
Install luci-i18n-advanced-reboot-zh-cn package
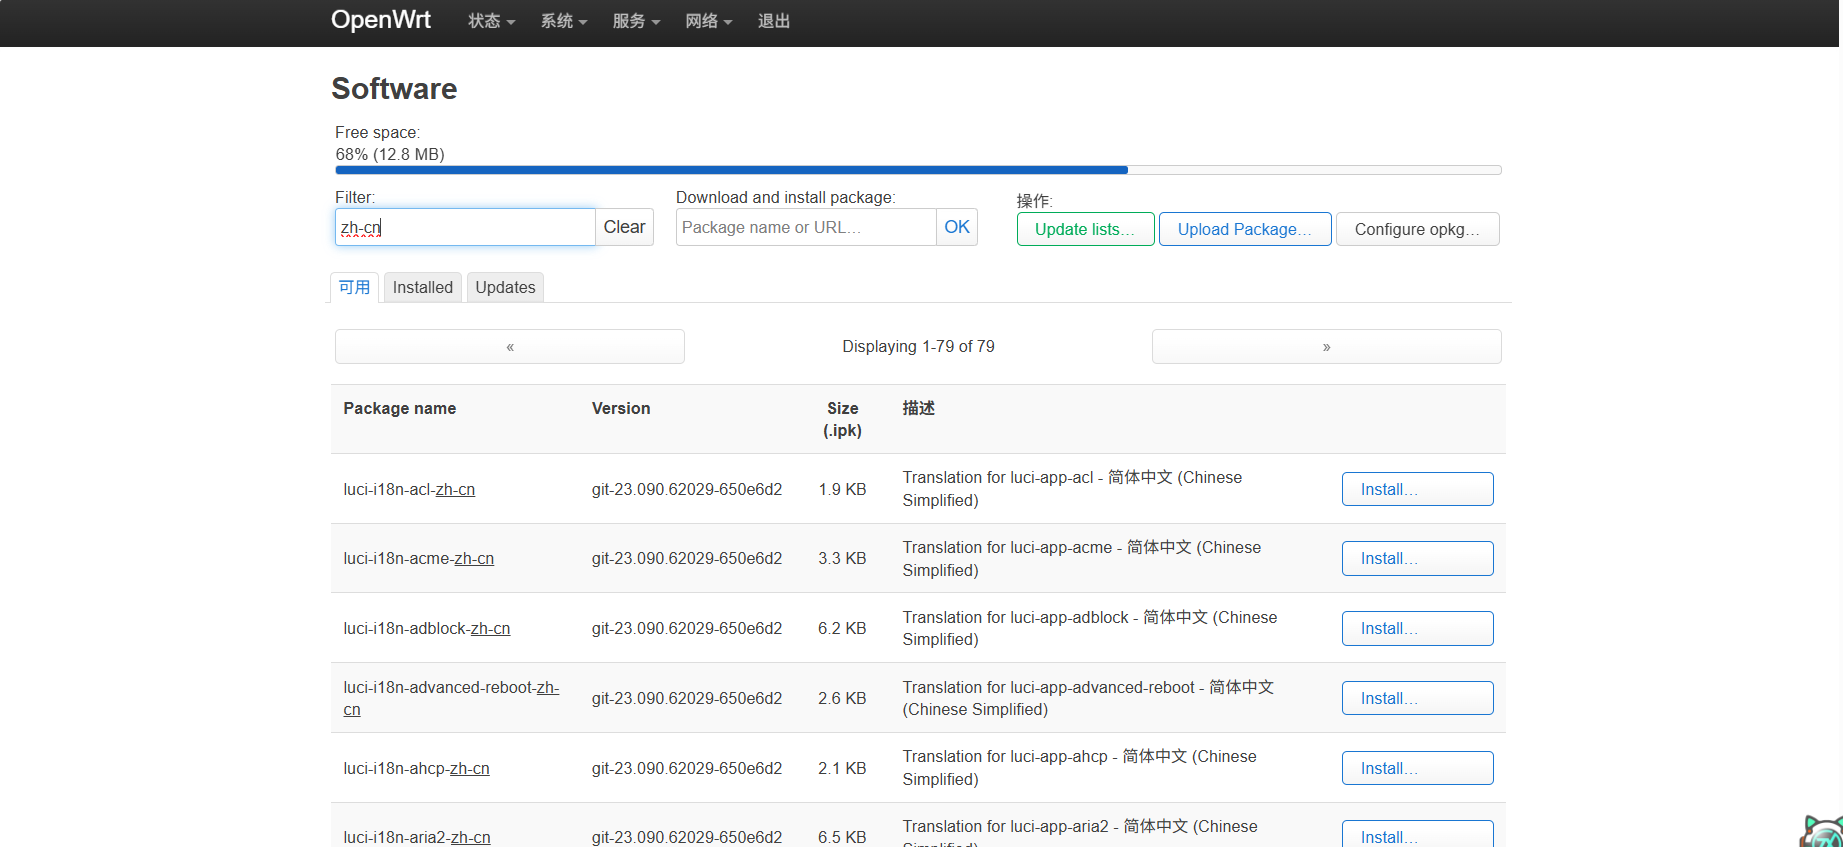coord(1417,698)
